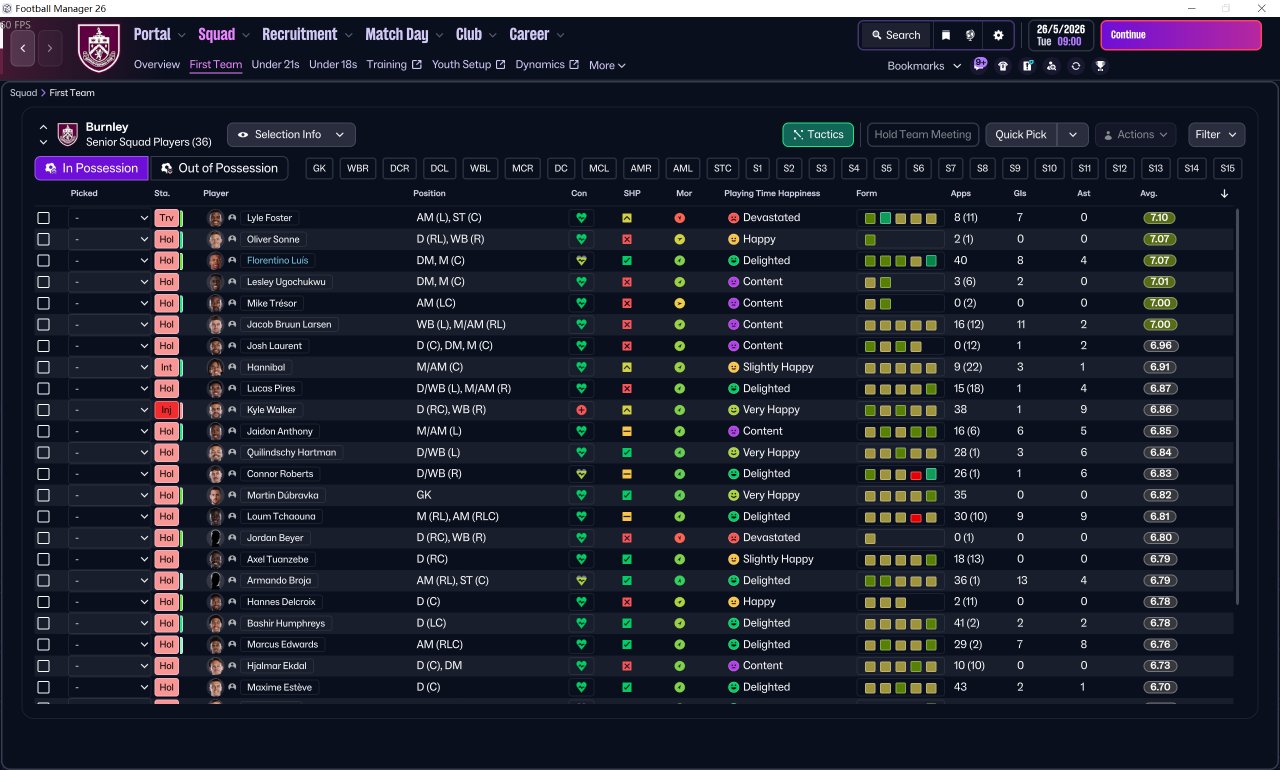The width and height of the screenshot is (1280, 770).
Task: Click the Burnley club crest in header
Action: pos(99,47)
